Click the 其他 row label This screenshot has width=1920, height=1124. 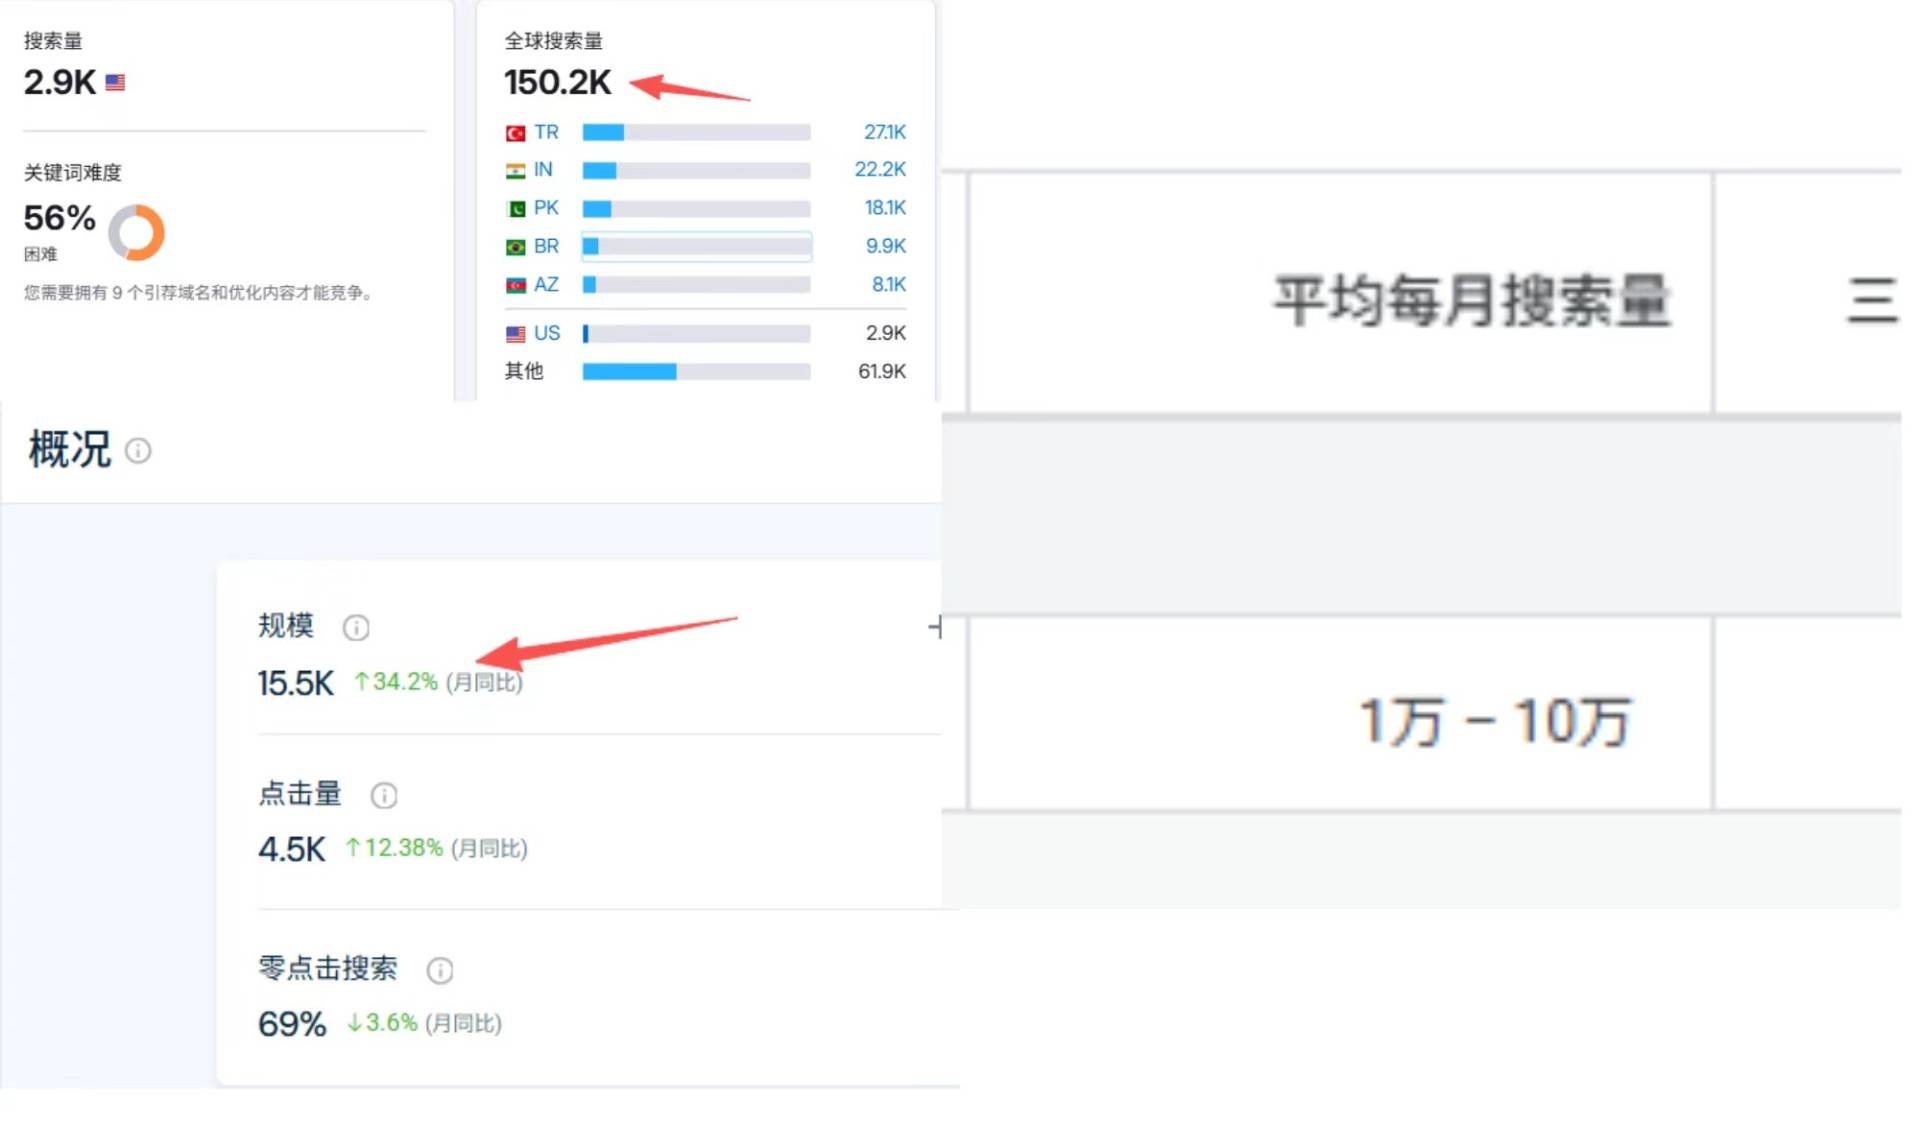coord(524,372)
